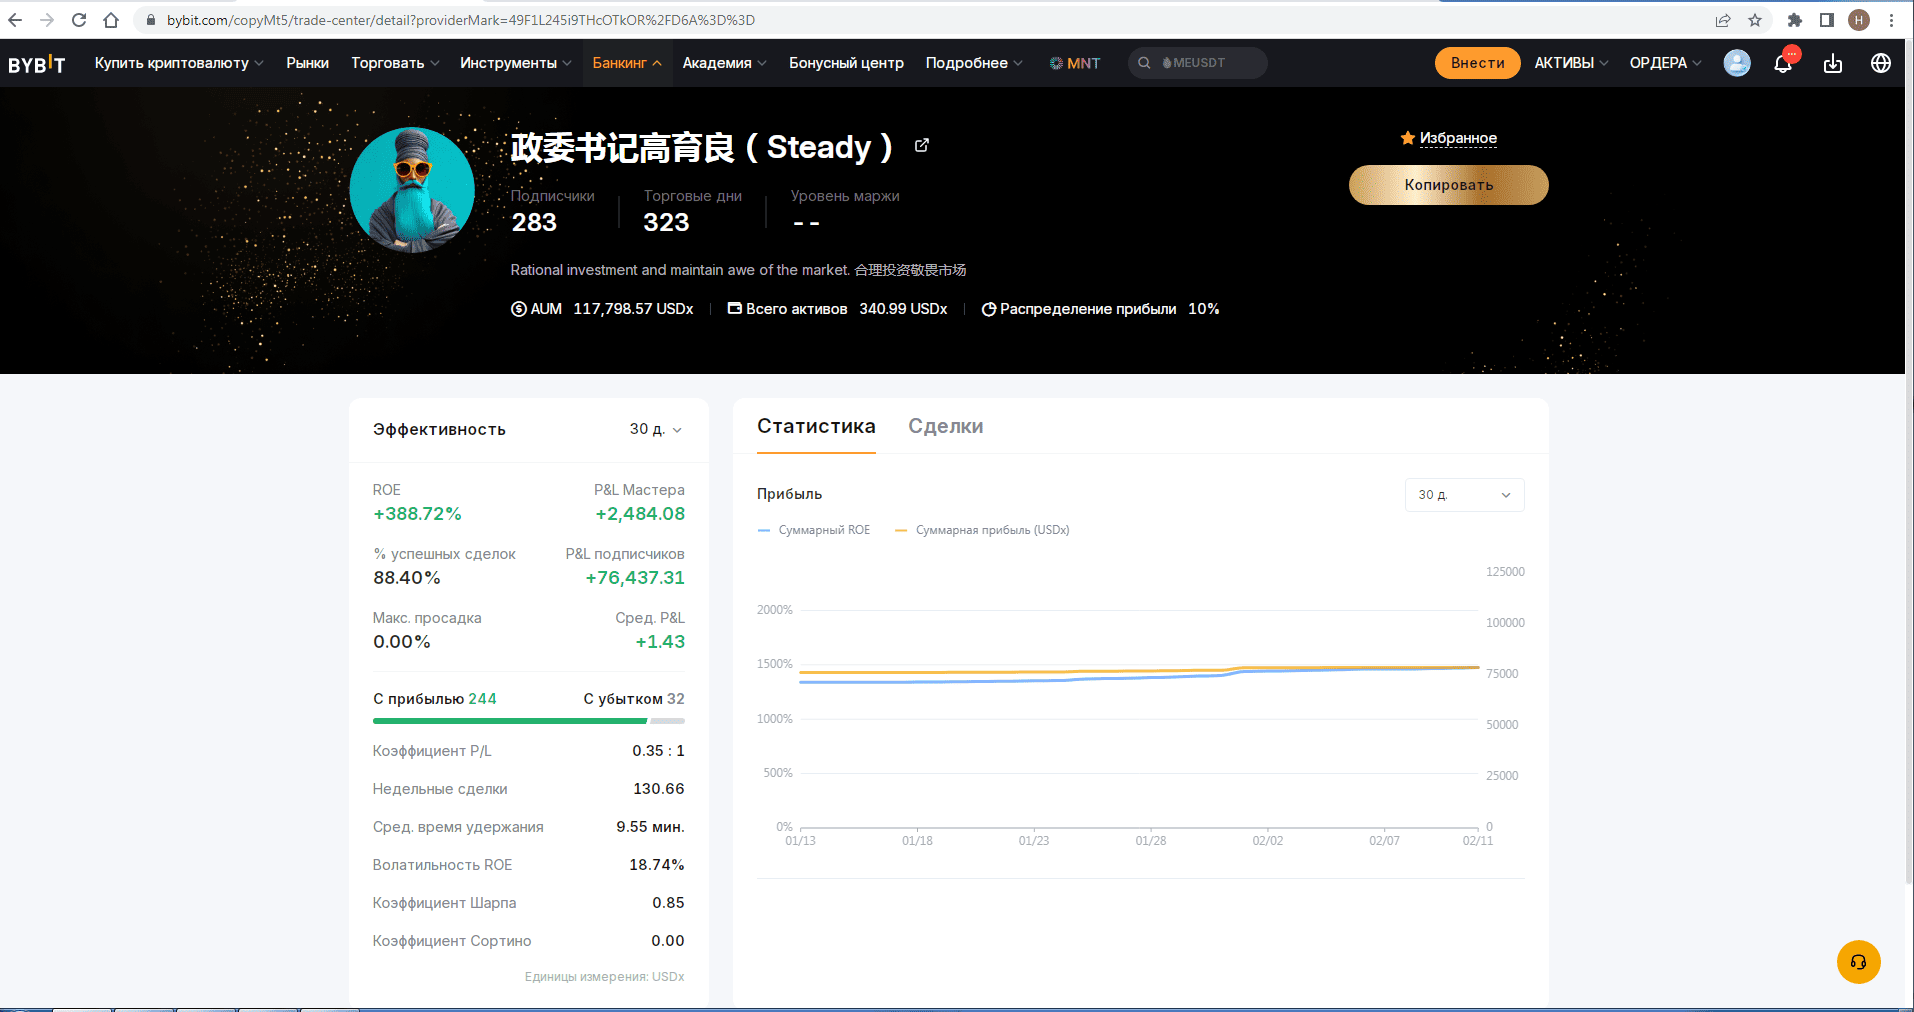Screen dimensions: 1914x1012
Task: Open the support headset chat button
Action: pyautogui.click(x=1858, y=962)
